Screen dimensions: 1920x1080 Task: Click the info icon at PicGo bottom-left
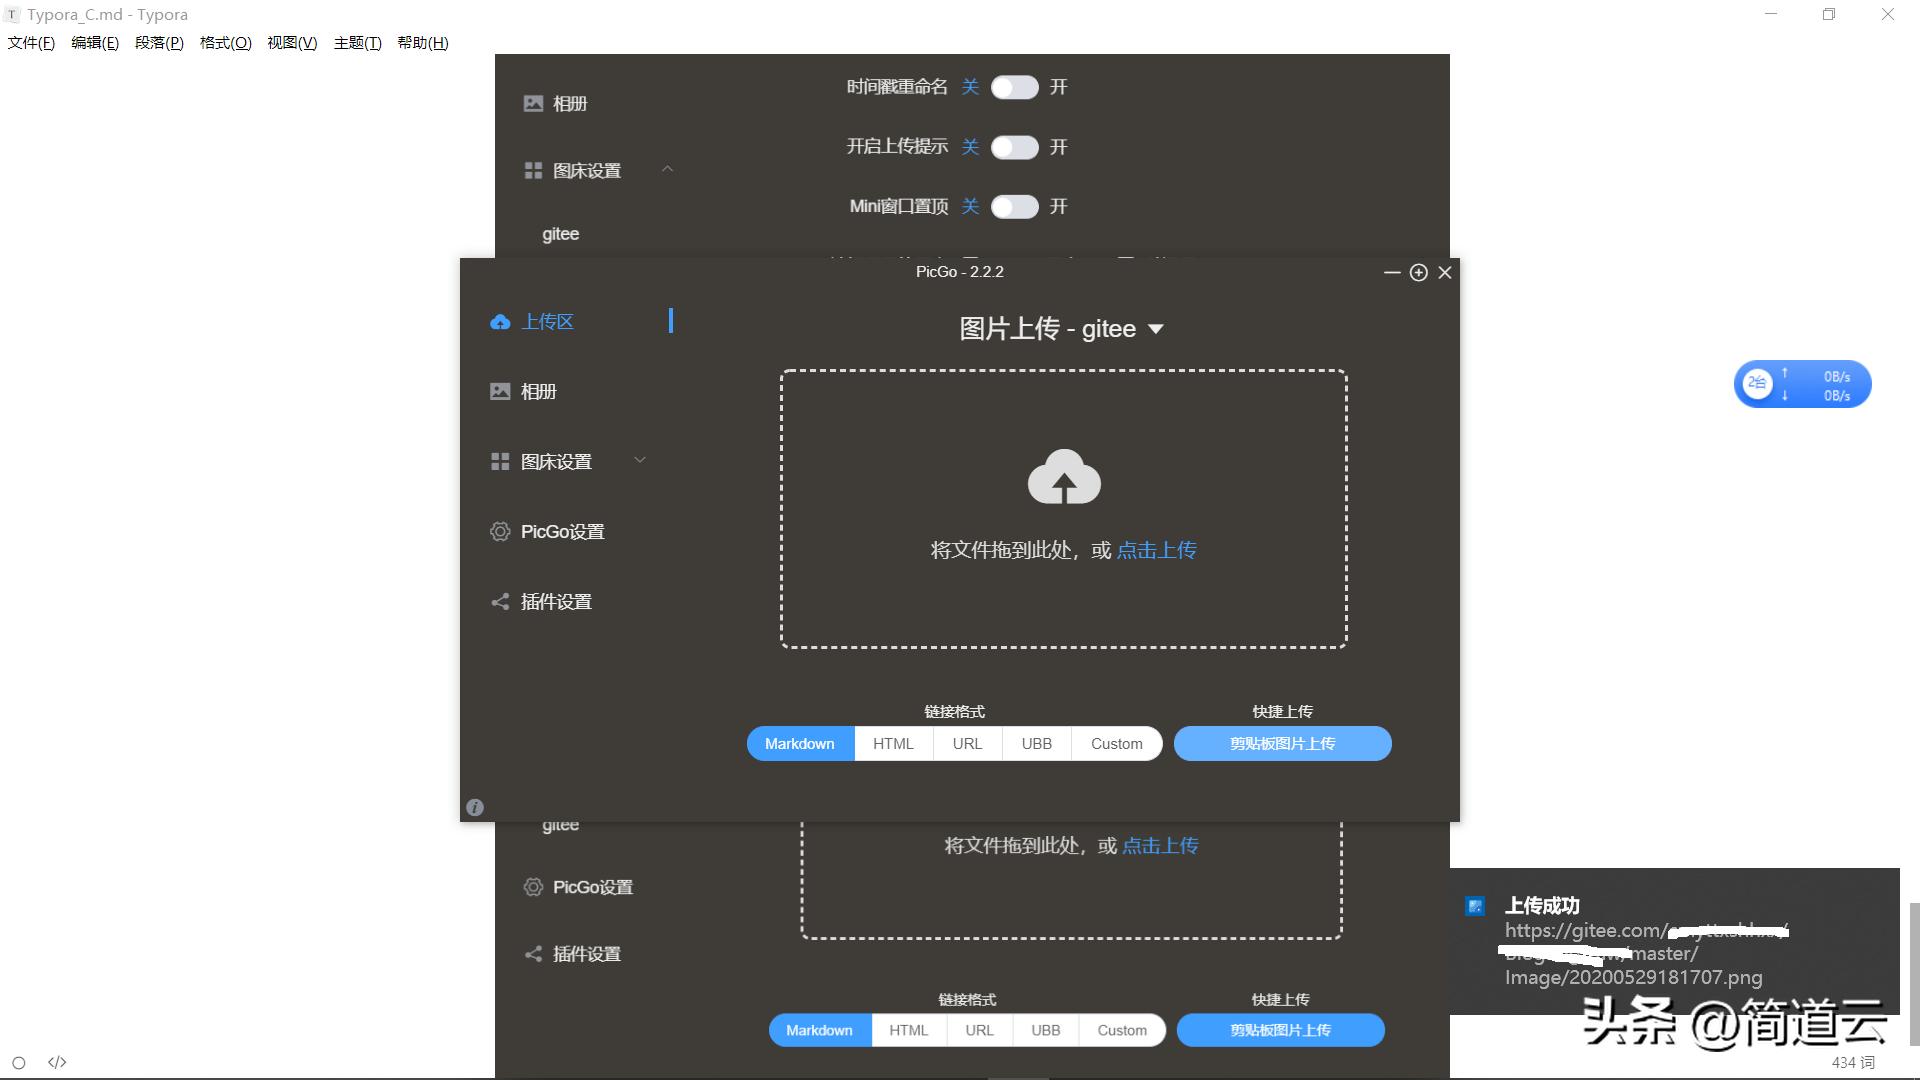475,807
